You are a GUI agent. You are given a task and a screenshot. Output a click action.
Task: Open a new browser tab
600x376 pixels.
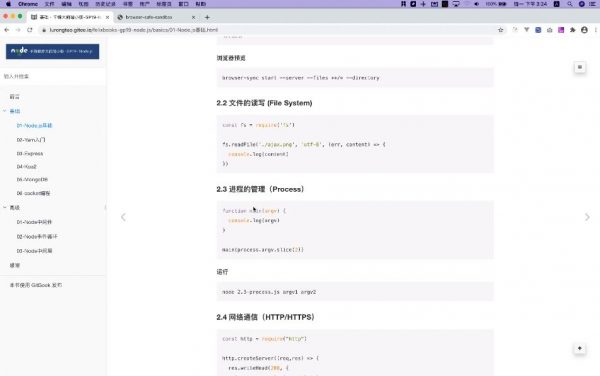click(207, 17)
